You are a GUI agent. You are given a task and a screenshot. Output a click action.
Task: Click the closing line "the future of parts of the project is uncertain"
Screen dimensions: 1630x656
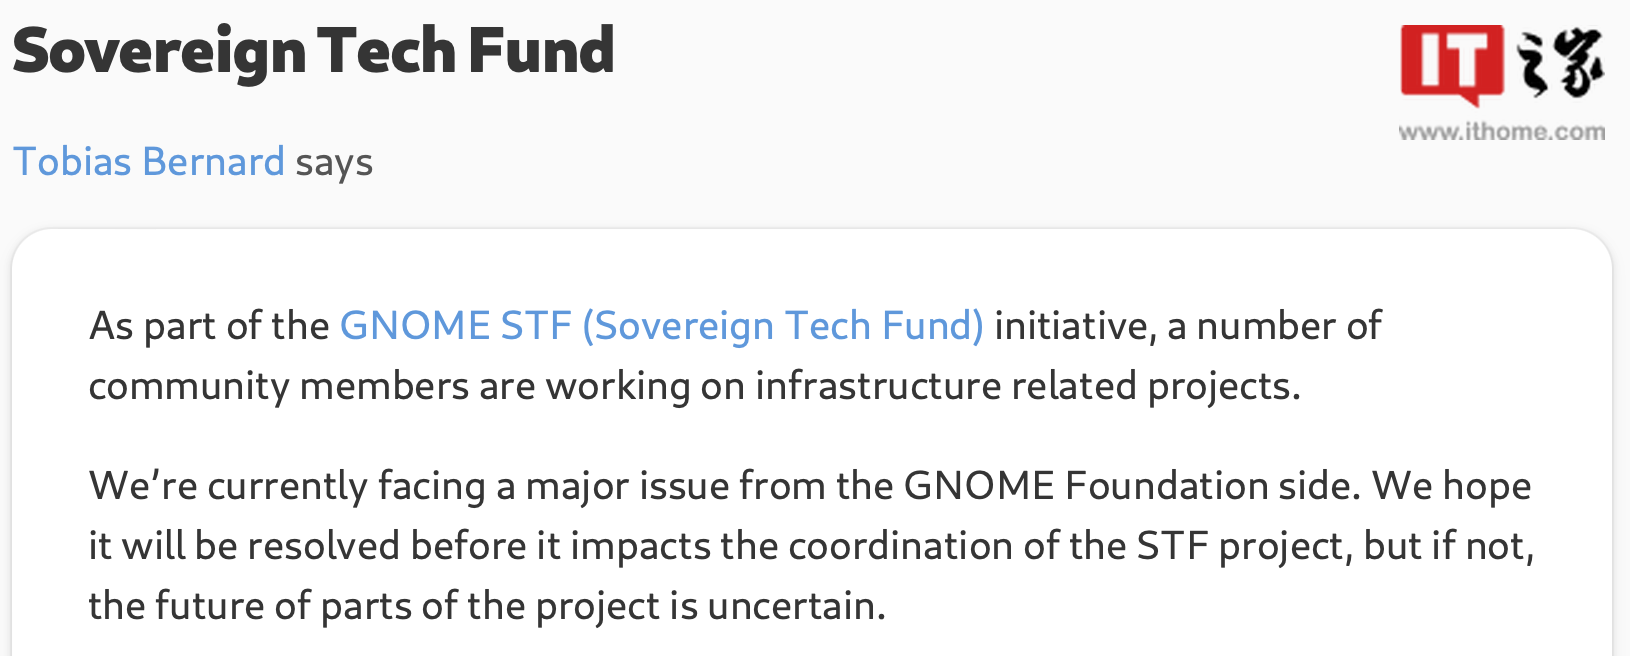(487, 606)
